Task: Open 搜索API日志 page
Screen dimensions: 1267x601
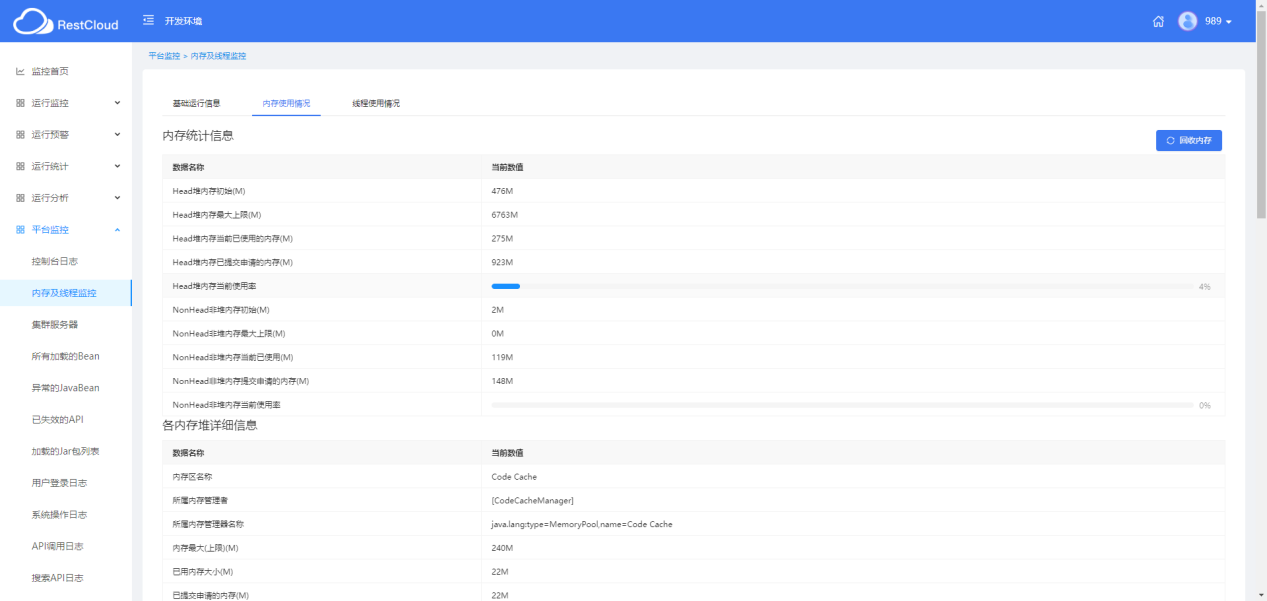Action: (57, 578)
